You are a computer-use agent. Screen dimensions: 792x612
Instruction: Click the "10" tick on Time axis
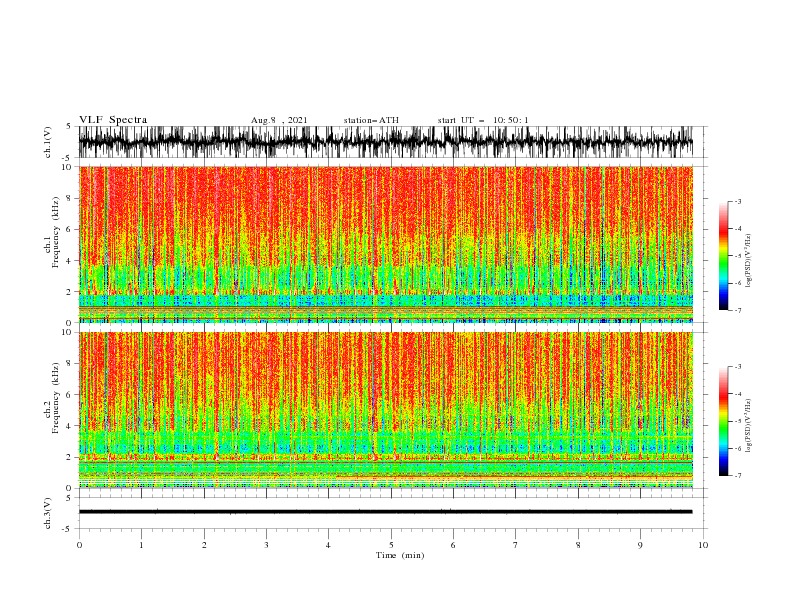[x=703, y=545]
